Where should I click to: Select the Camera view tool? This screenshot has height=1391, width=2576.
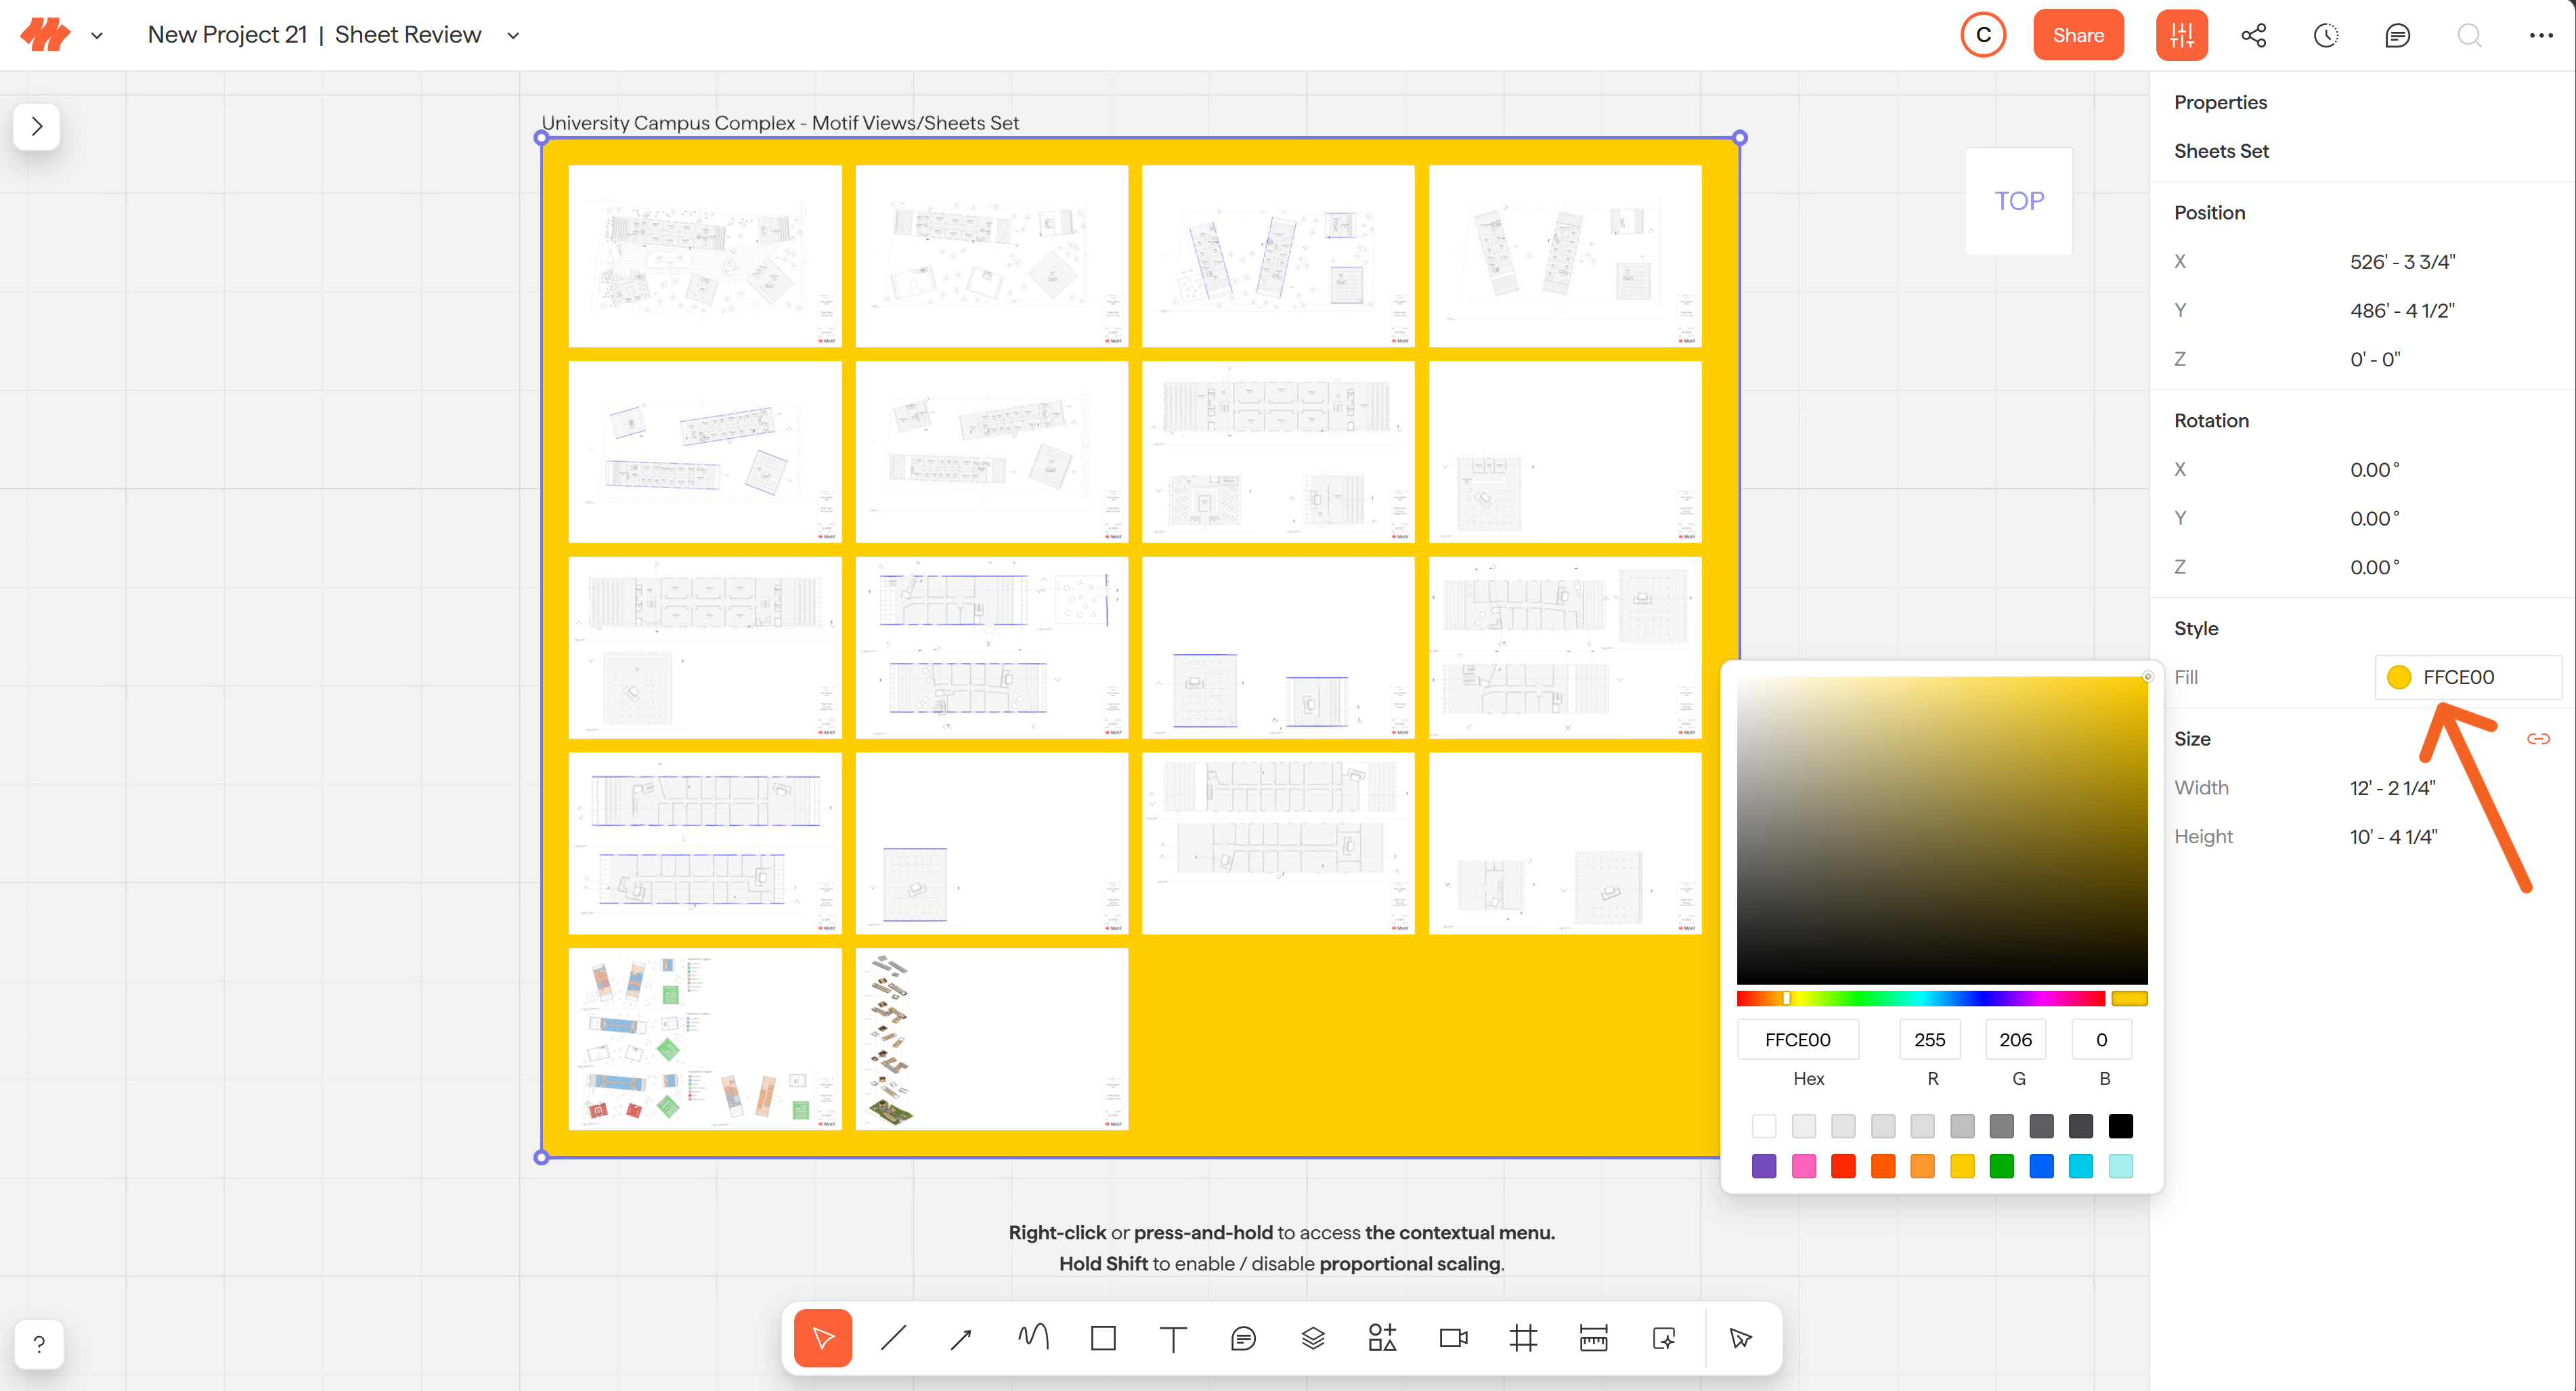click(x=1453, y=1338)
